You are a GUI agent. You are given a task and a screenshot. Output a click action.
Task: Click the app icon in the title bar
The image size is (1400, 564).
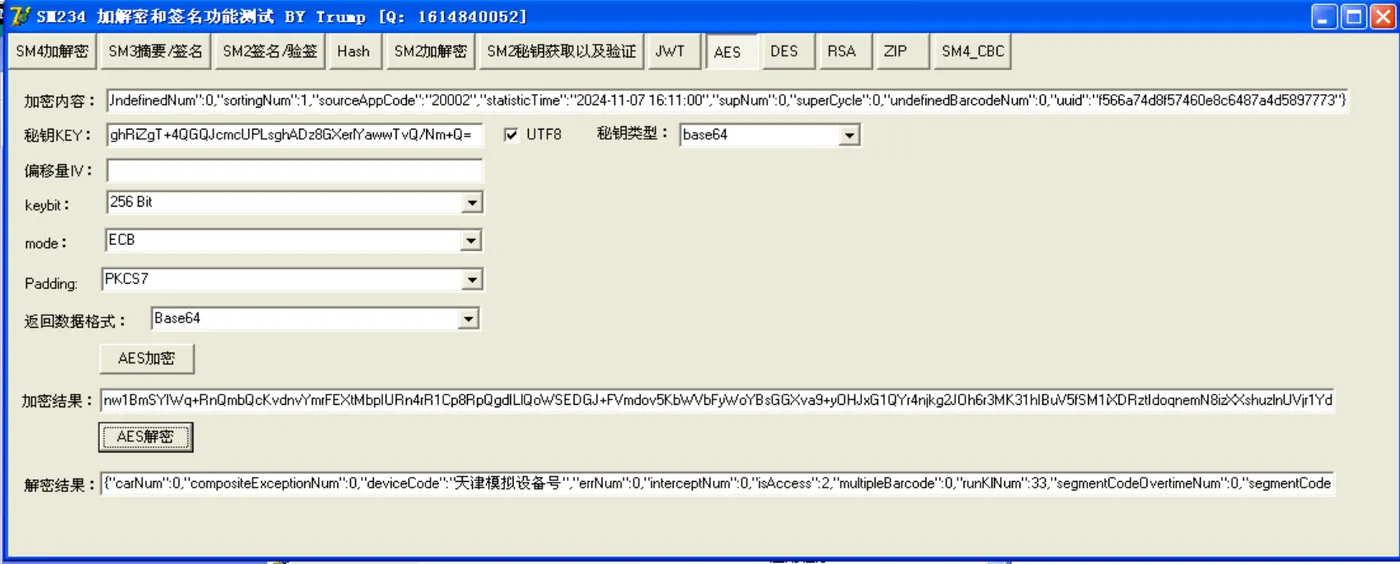click(19, 16)
